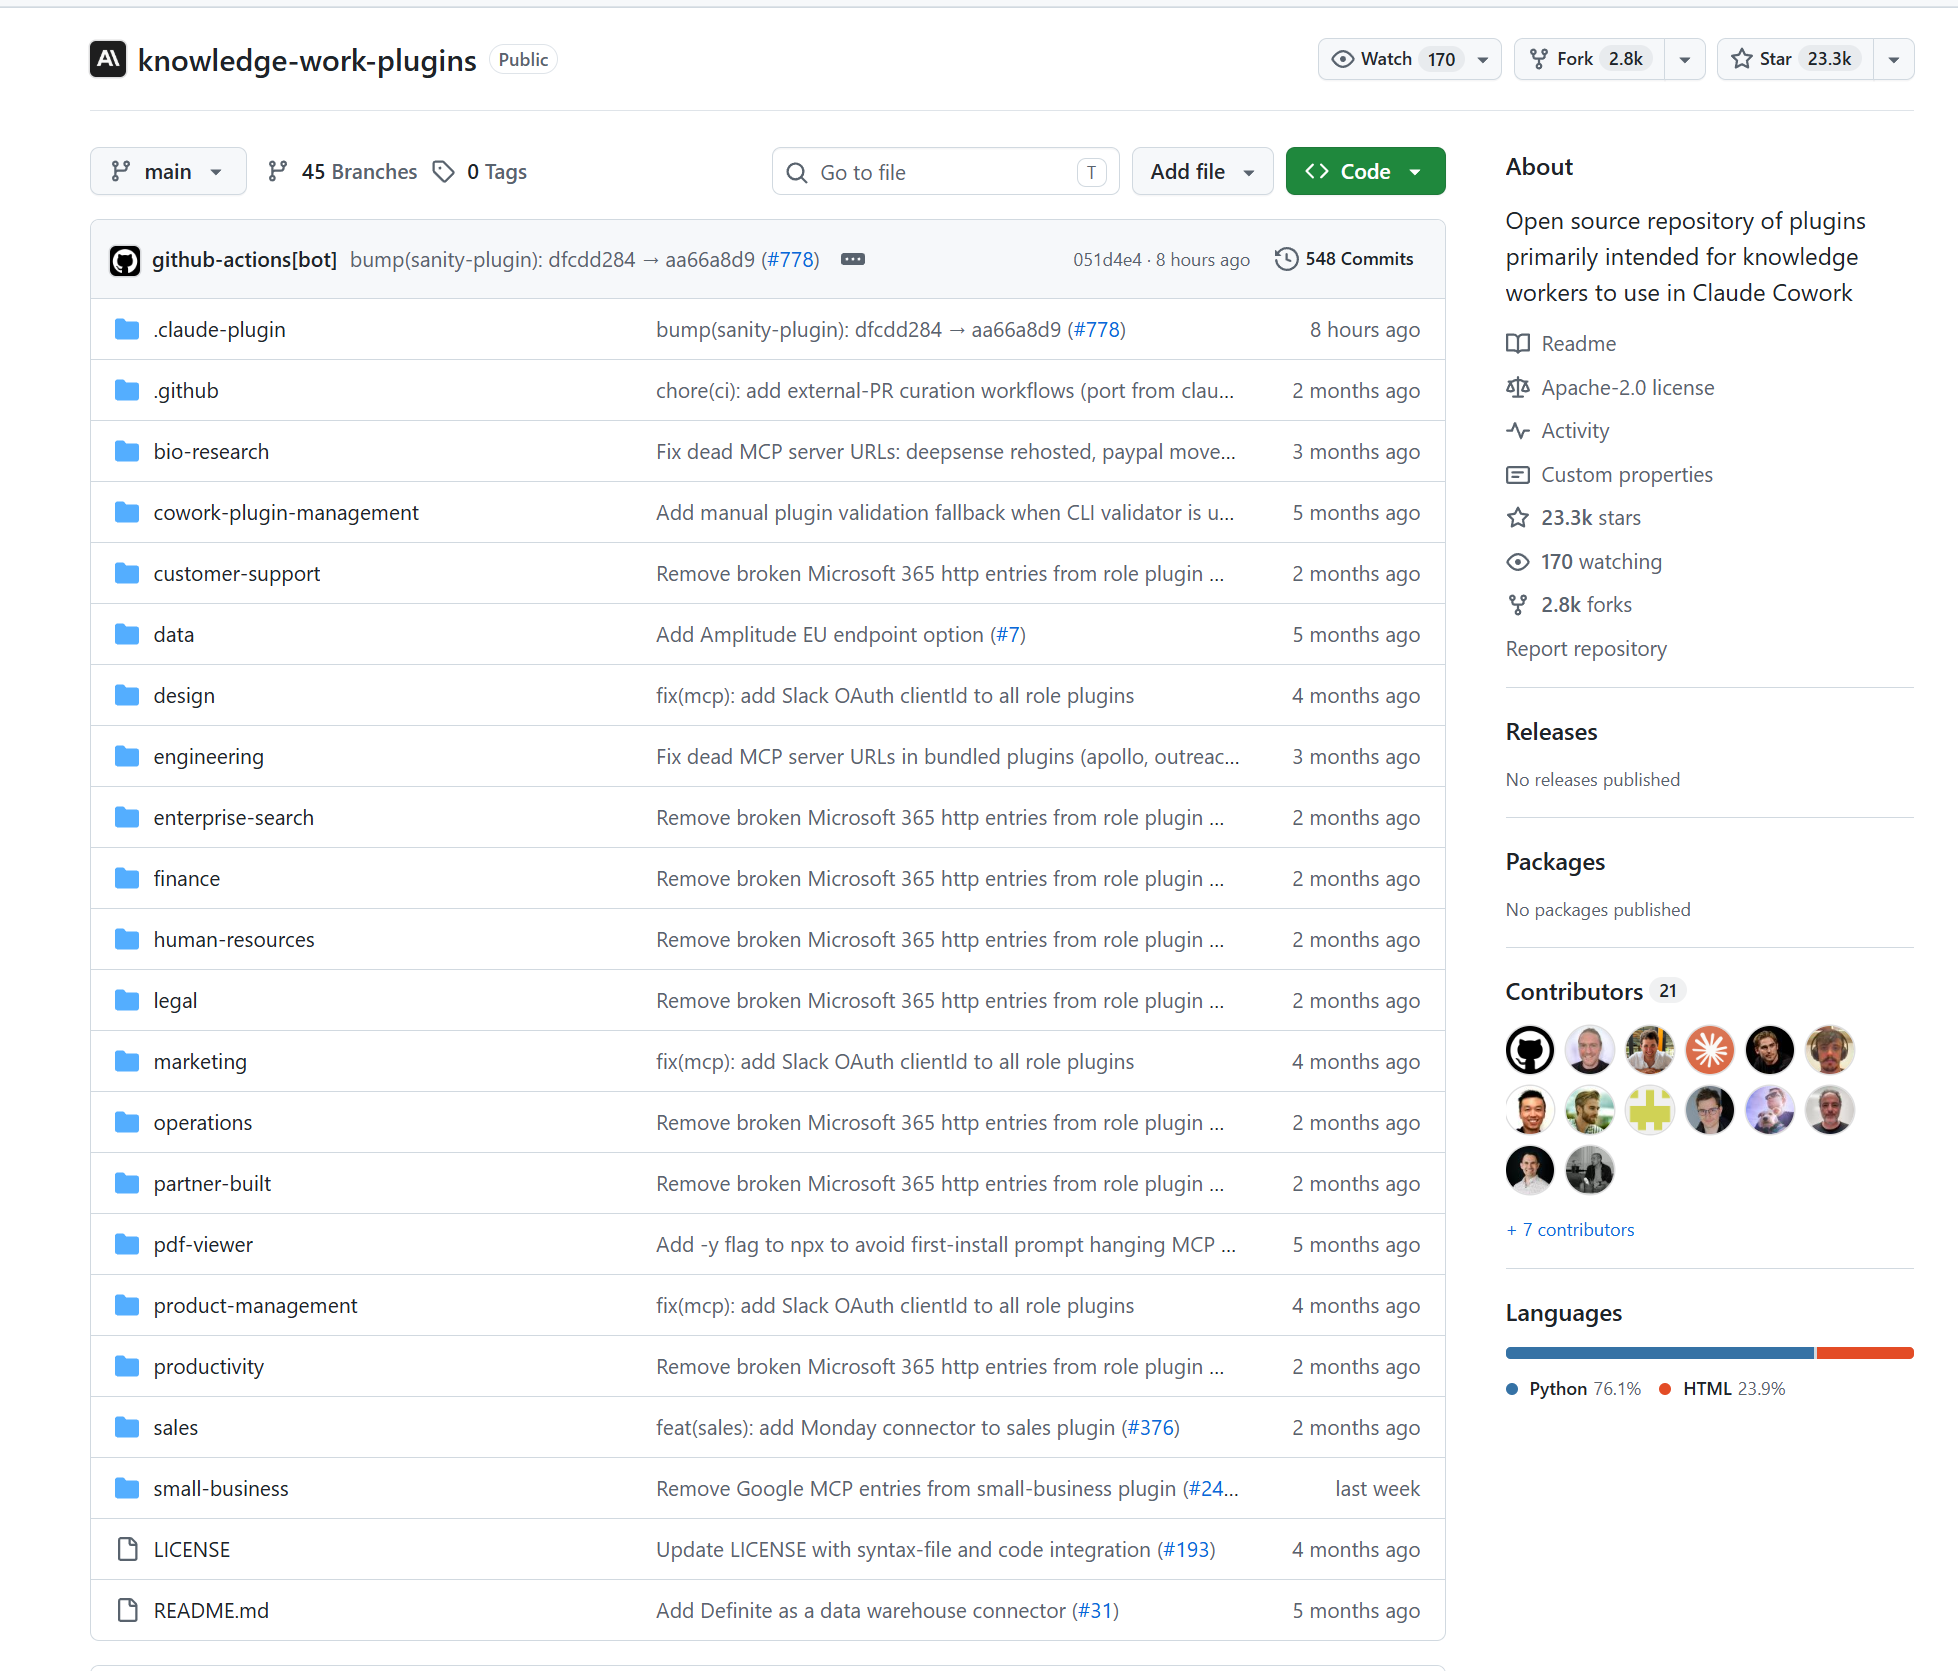The width and height of the screenshot is (1958, 1671).
Task: Click the marketing folder icon
Action: click(127, 1061)
